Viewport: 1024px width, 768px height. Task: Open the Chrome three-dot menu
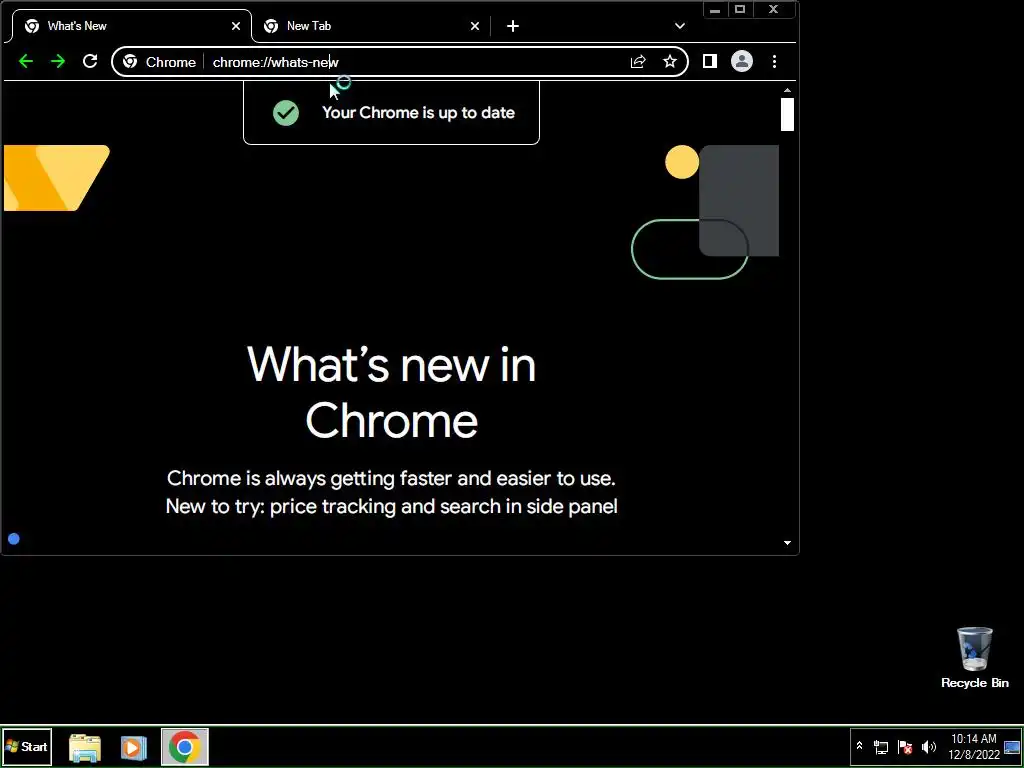tap(775, 61)
